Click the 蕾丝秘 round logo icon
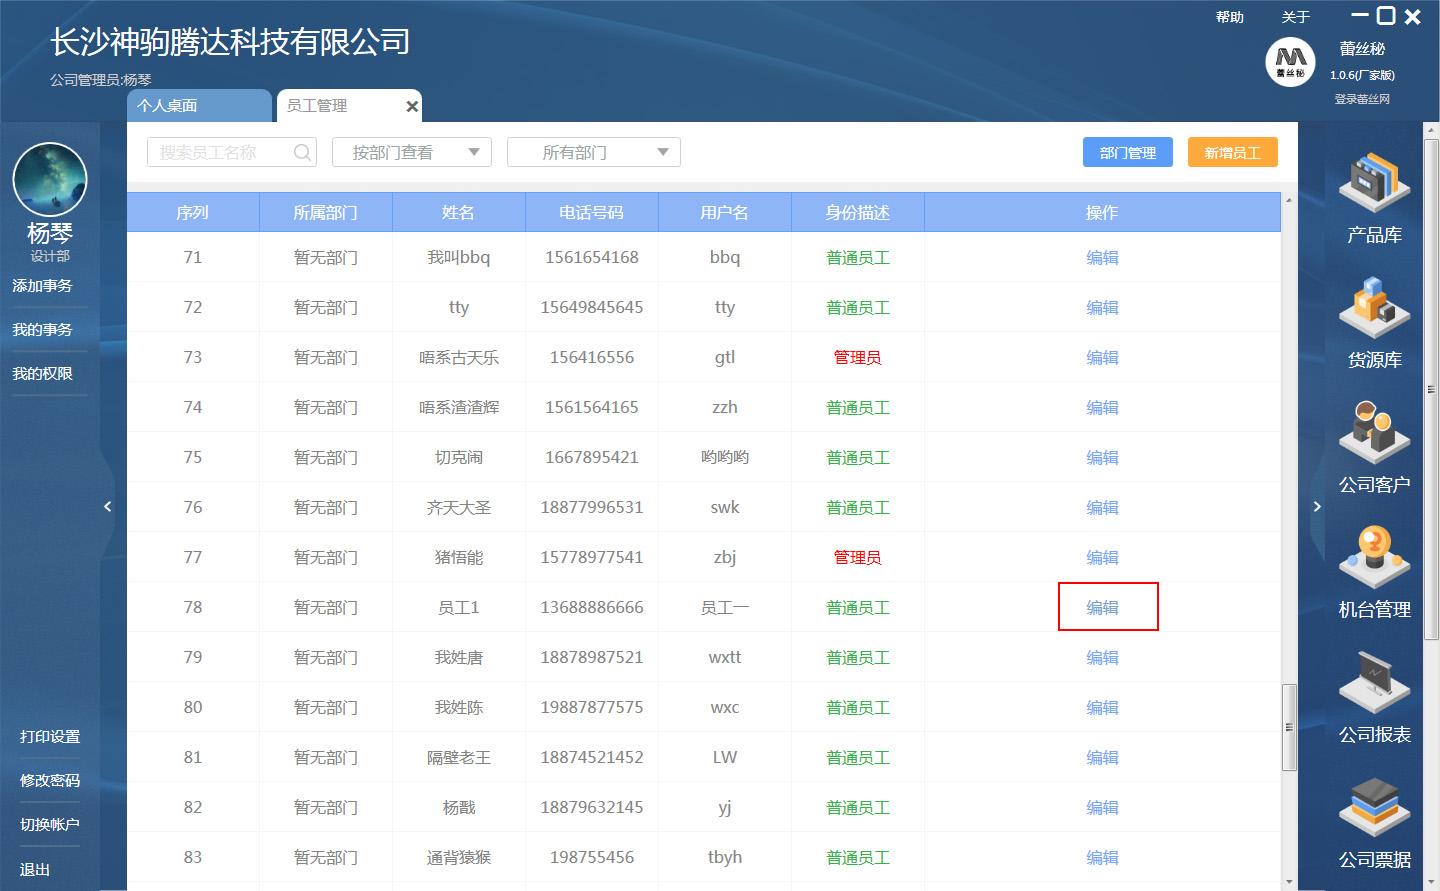Image resolution: width=1440 pixels, height=891 pixels. pyautogui.click(x=1290, y=62)
